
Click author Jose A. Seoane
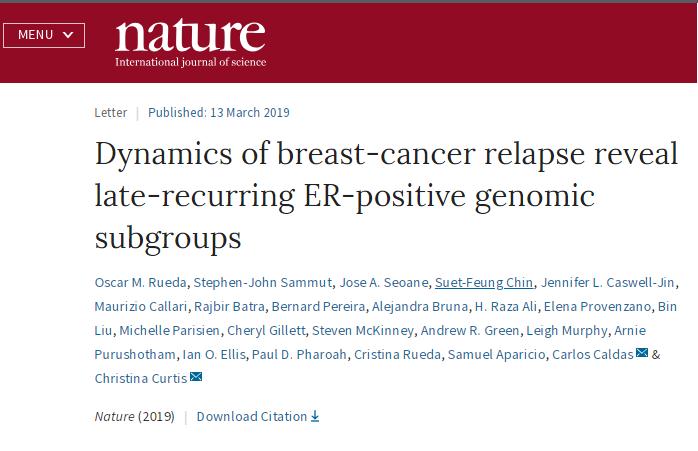(384, 282)
